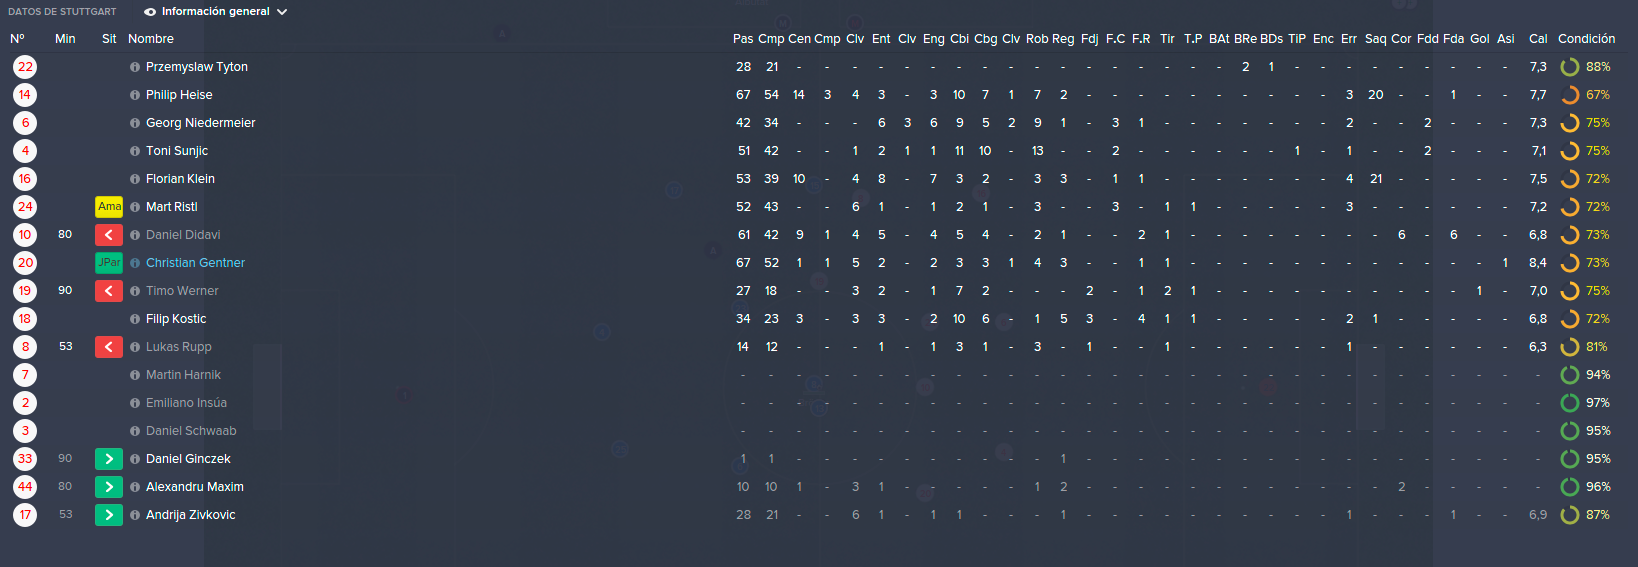Sort players by Condición column header
This screenshot has height=567, width=1638.
1586,39
